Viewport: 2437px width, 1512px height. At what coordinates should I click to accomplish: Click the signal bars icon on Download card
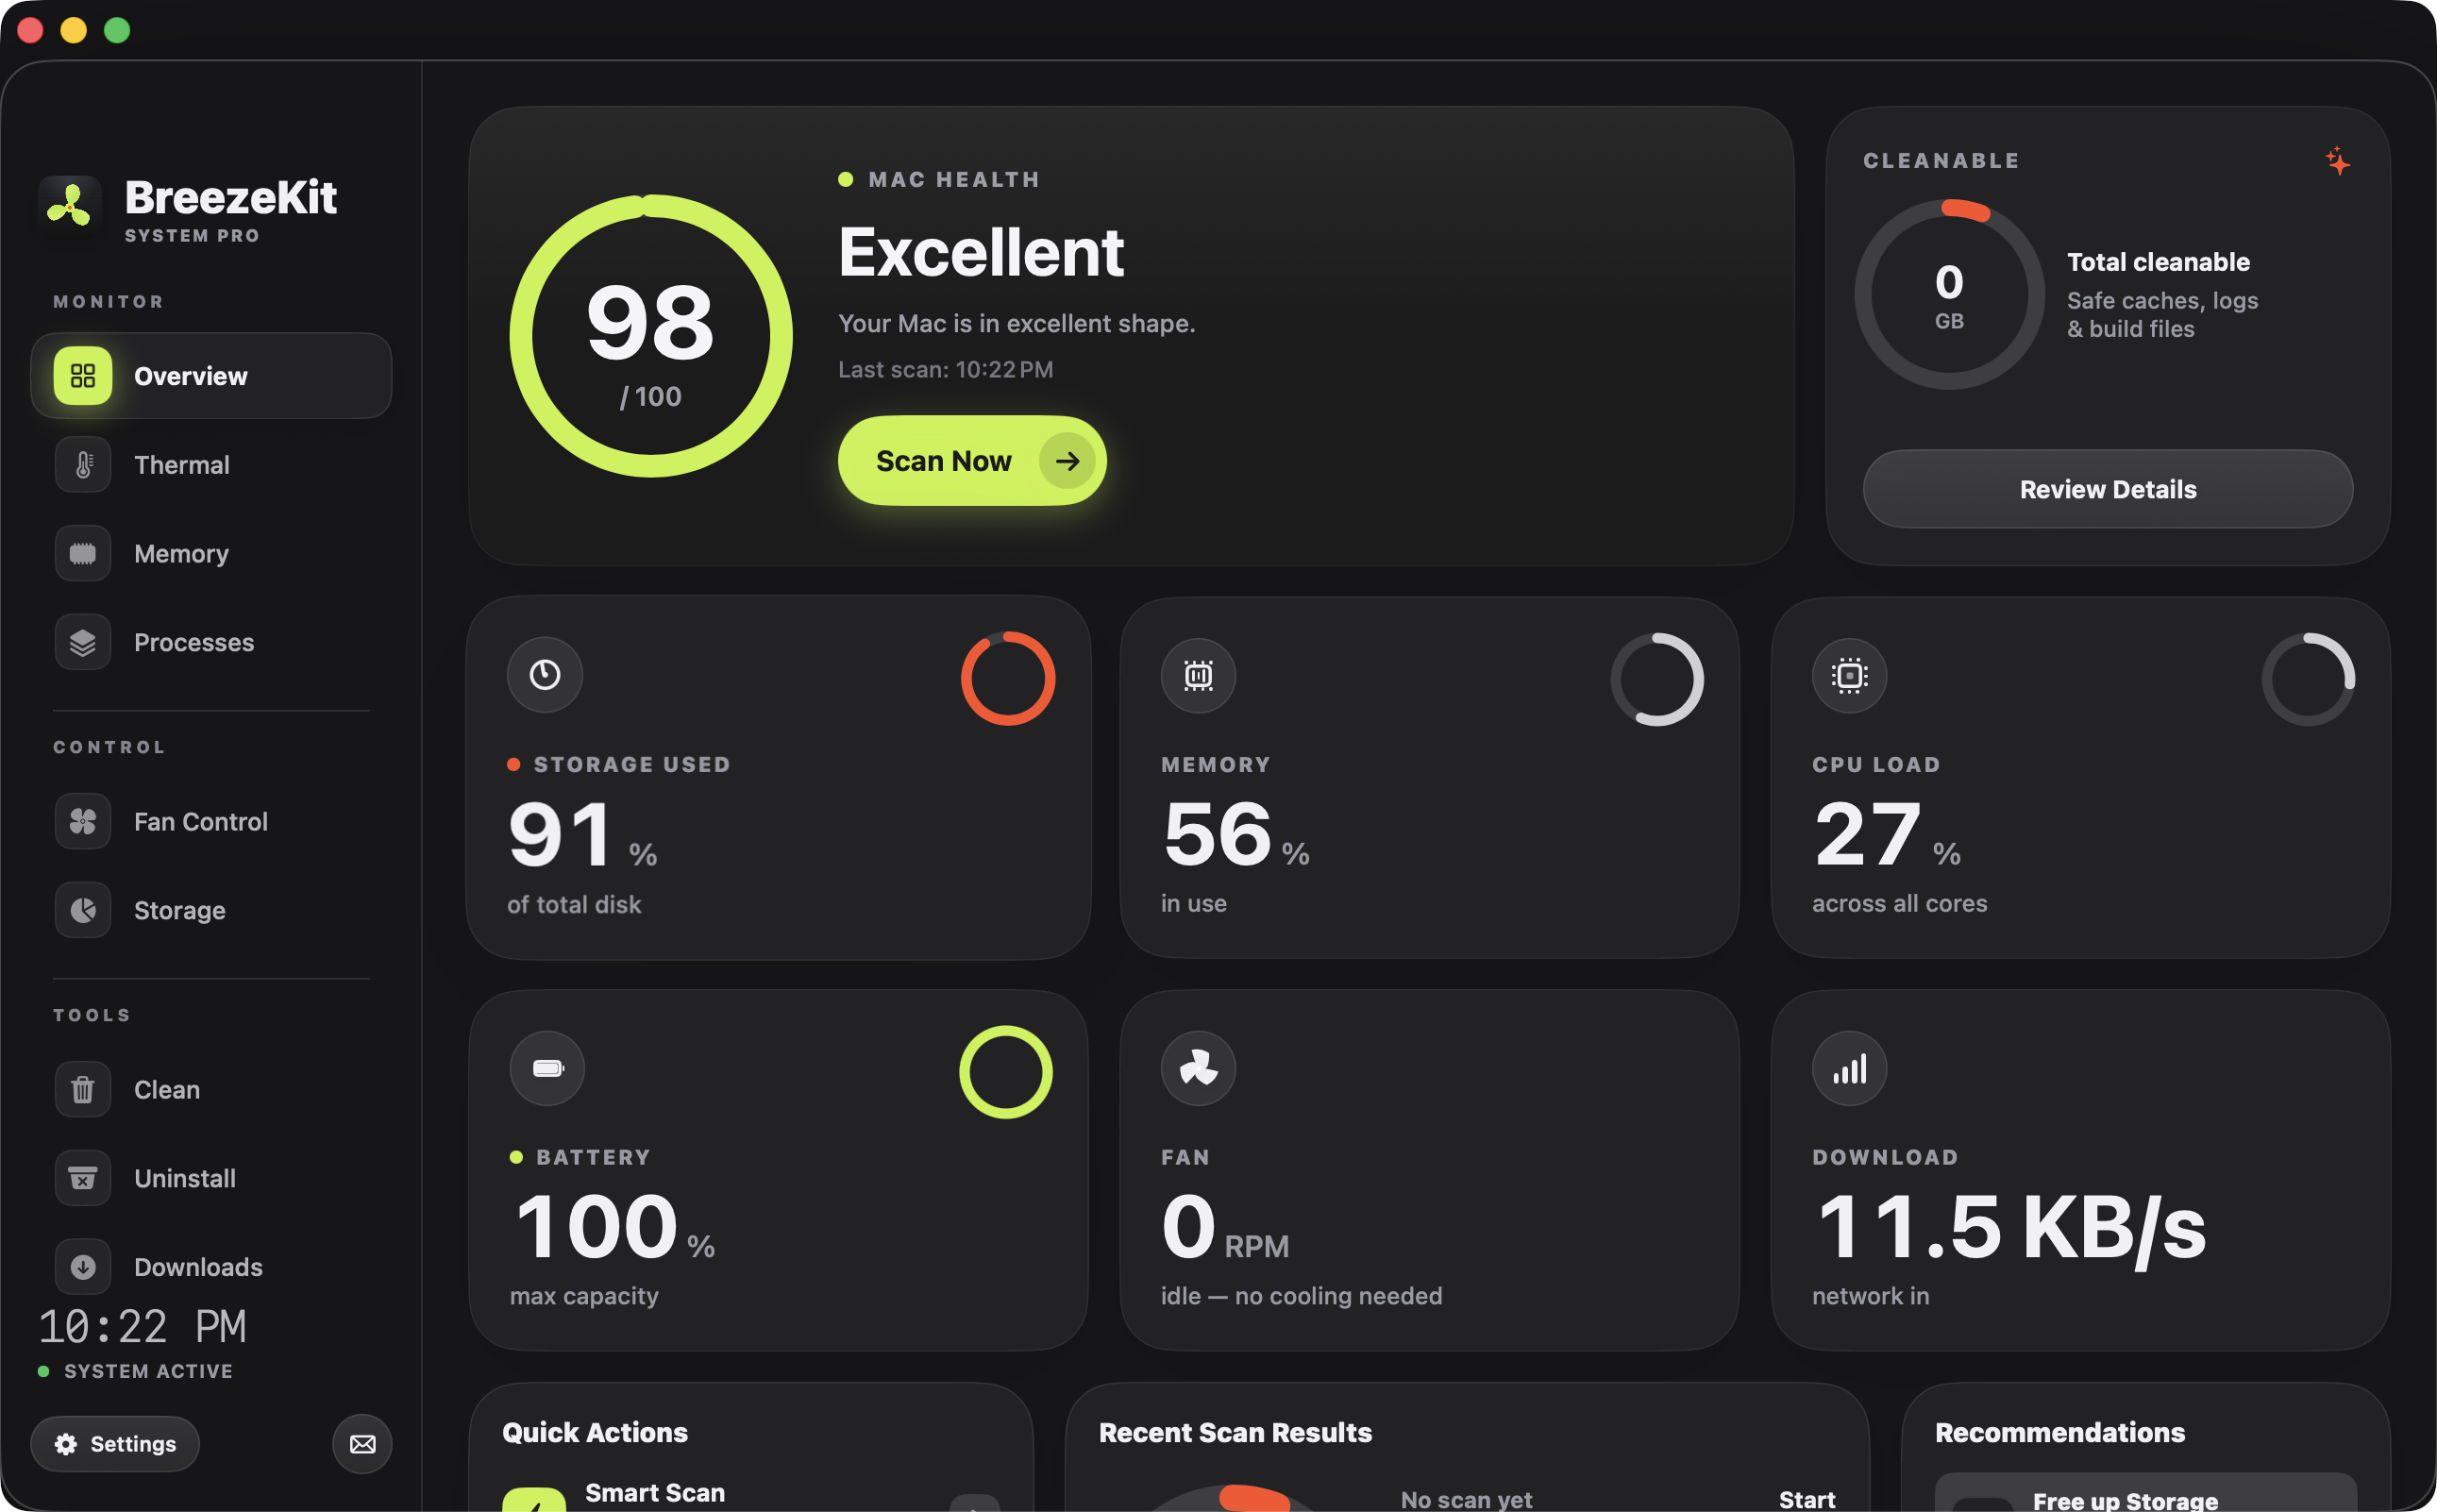click(1849, 1068)
